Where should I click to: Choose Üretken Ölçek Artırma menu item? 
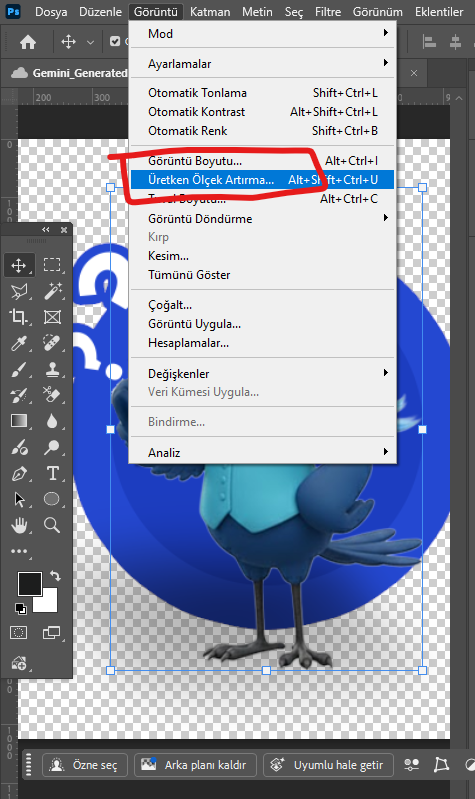pos(262,180)
